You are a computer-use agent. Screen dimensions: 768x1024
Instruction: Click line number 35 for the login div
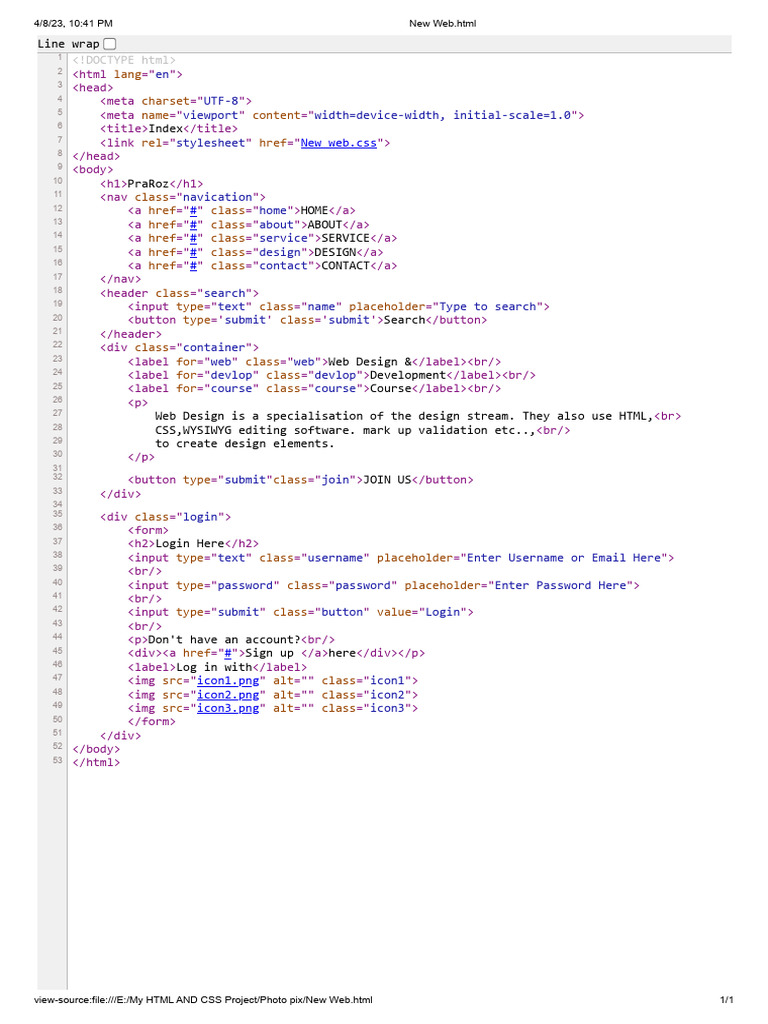[59, 514]
